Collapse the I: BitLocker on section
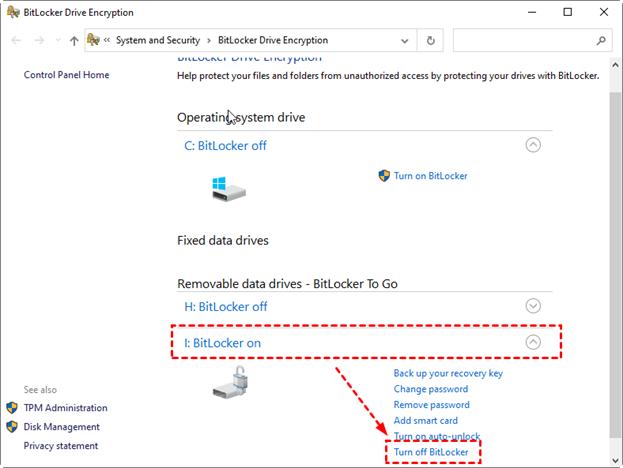Screen dimensions: 623x468 tap(533, 342)
